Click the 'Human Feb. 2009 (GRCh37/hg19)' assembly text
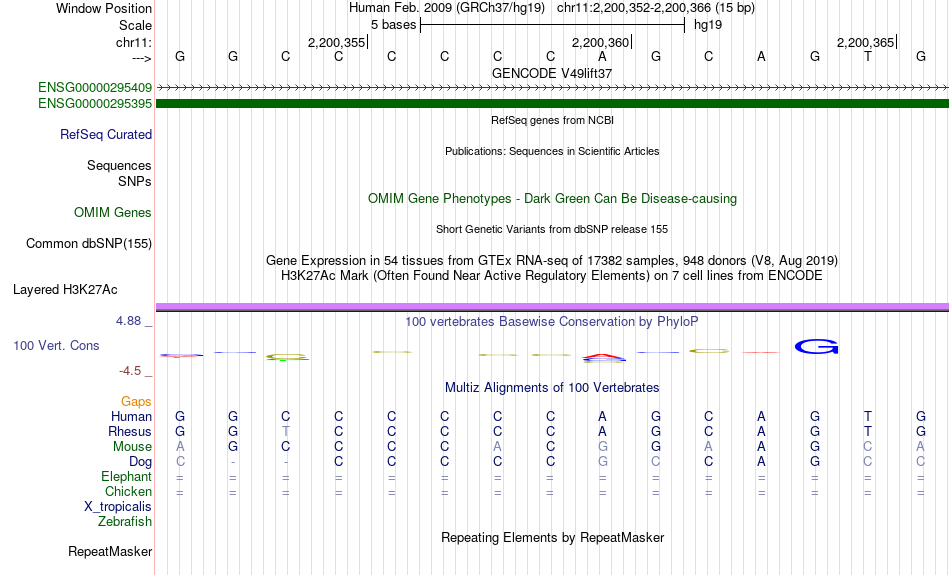This screenshot has width=950, height=575. (x=447, y=8)
